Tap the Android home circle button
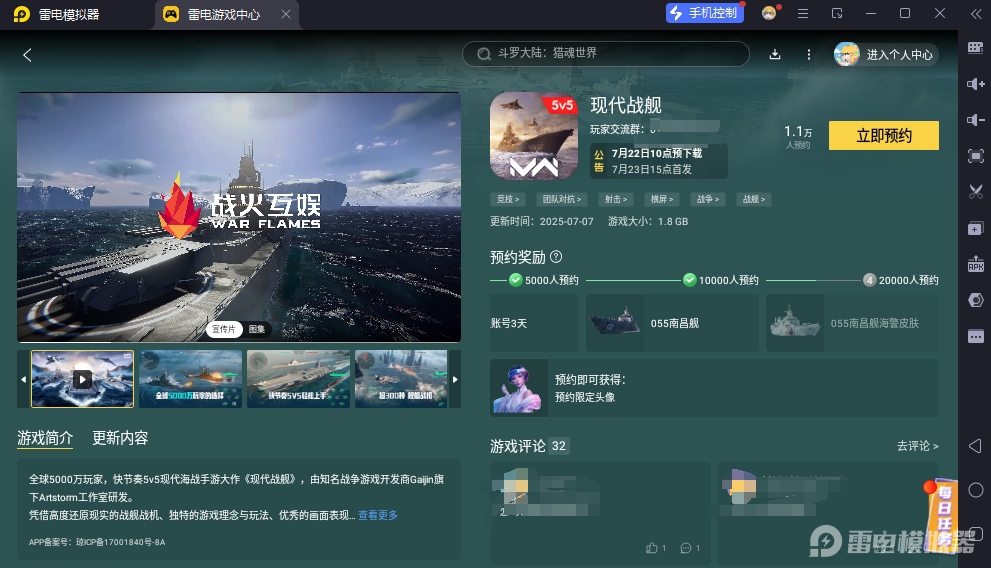This screenshot has width=991, height=568. 975,490
